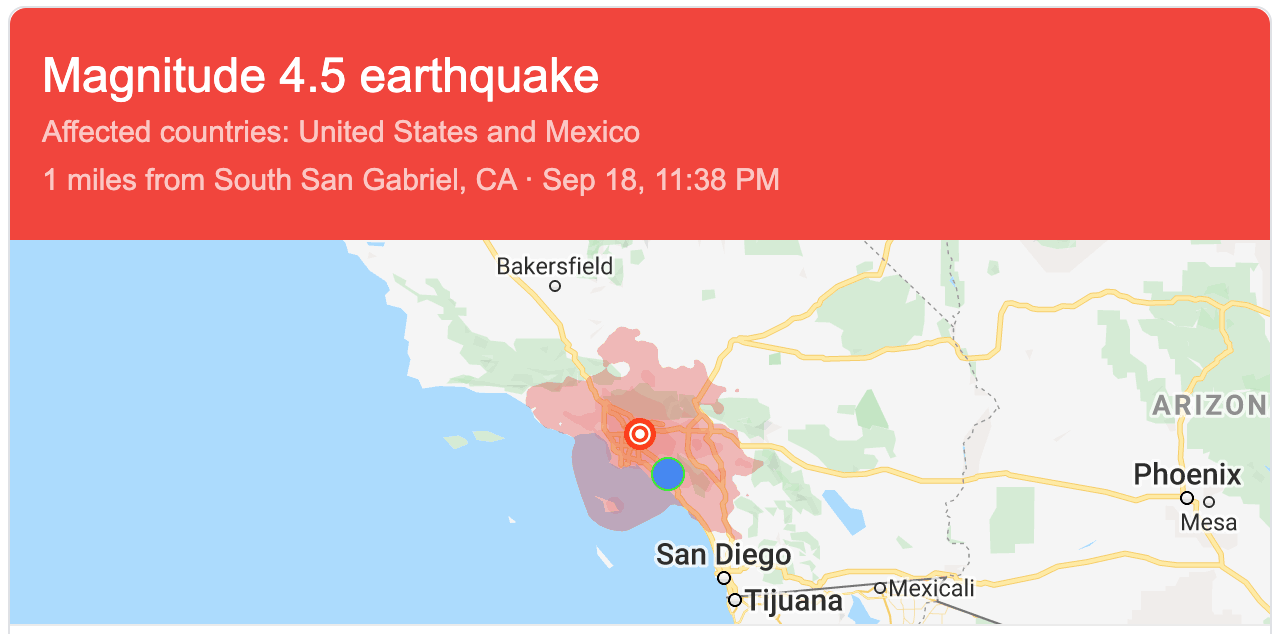Screen dimensions: 1280x634
Task: Click the Mexicali city marker circle
Action: [x=880, y=588]
